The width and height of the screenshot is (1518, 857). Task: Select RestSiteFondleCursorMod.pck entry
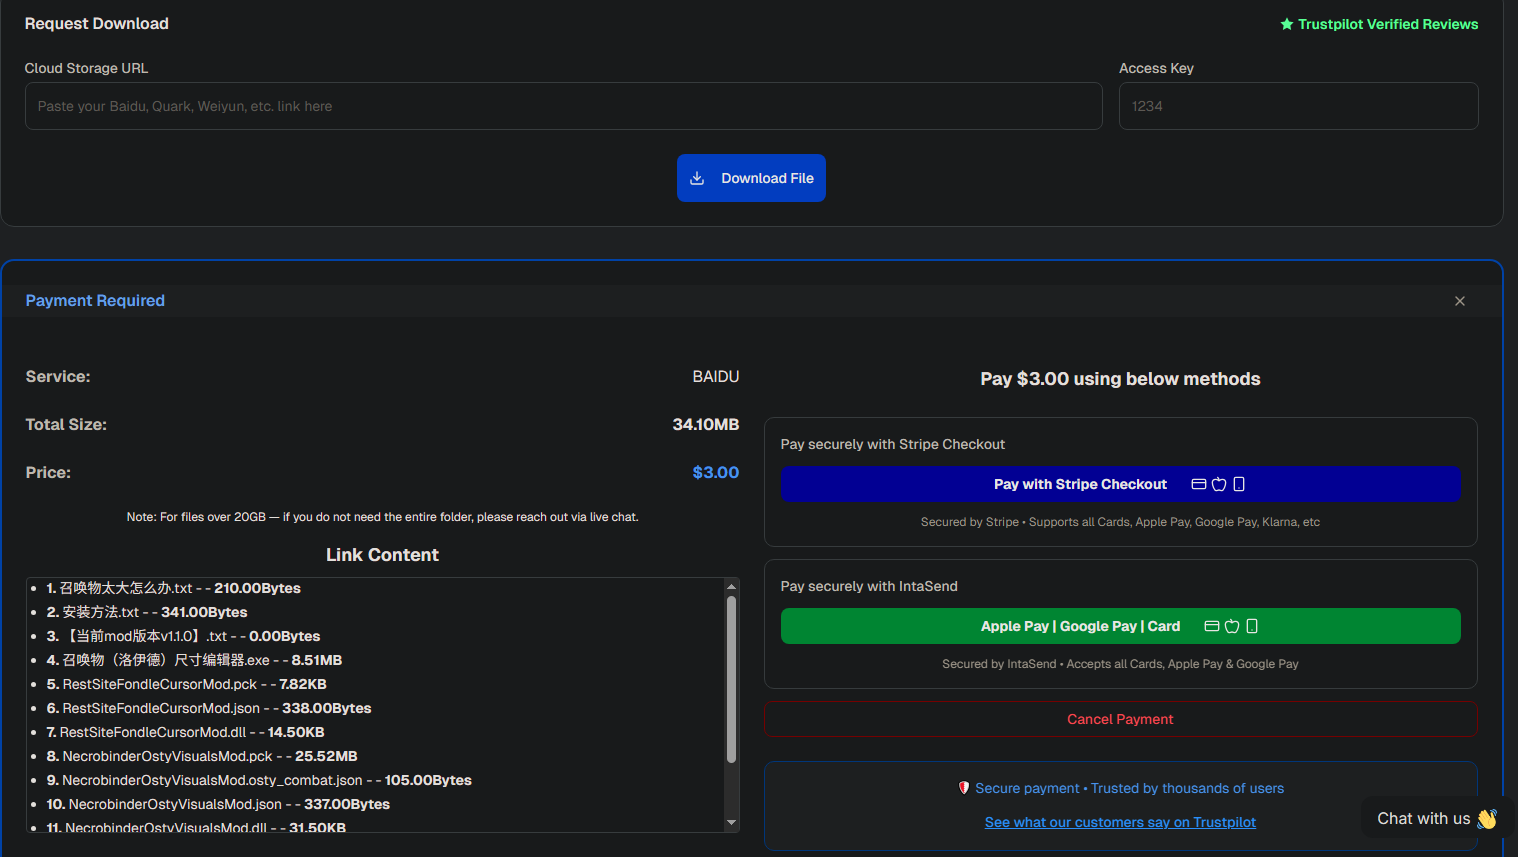tap(187, 684)
